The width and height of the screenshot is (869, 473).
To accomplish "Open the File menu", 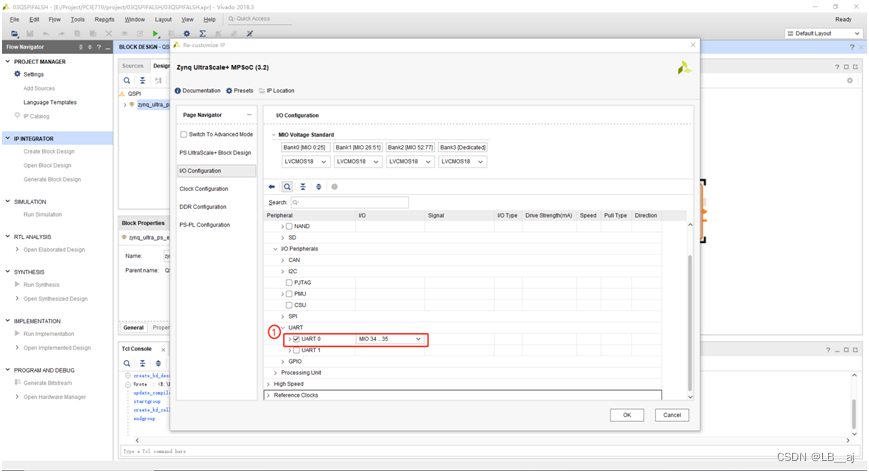I will pos(14,19).
